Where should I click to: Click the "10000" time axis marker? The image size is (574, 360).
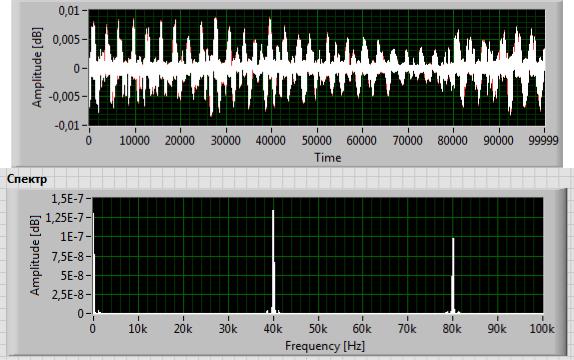pos(135,140)
